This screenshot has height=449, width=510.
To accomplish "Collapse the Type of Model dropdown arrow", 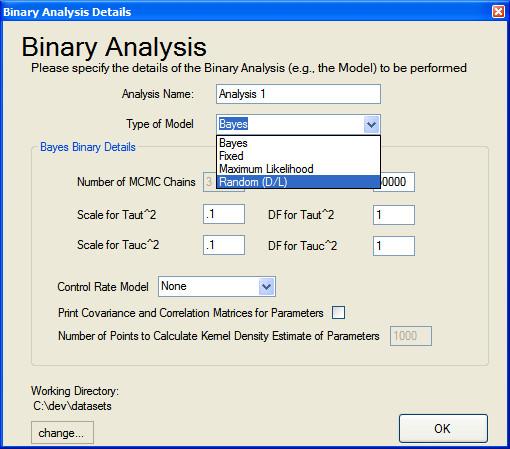I will [x=371, y=125].
